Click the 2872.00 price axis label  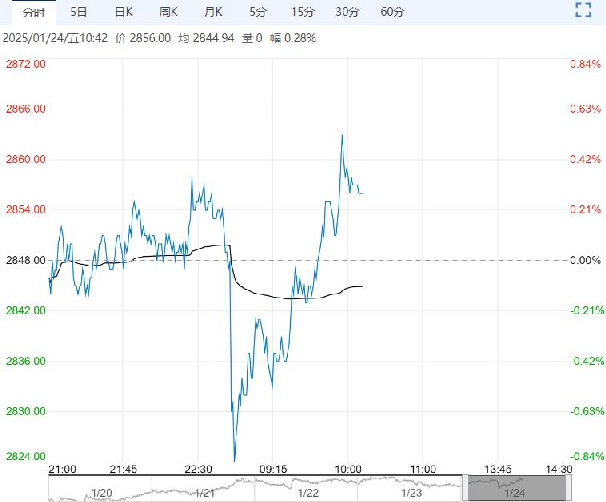(26, 64)
